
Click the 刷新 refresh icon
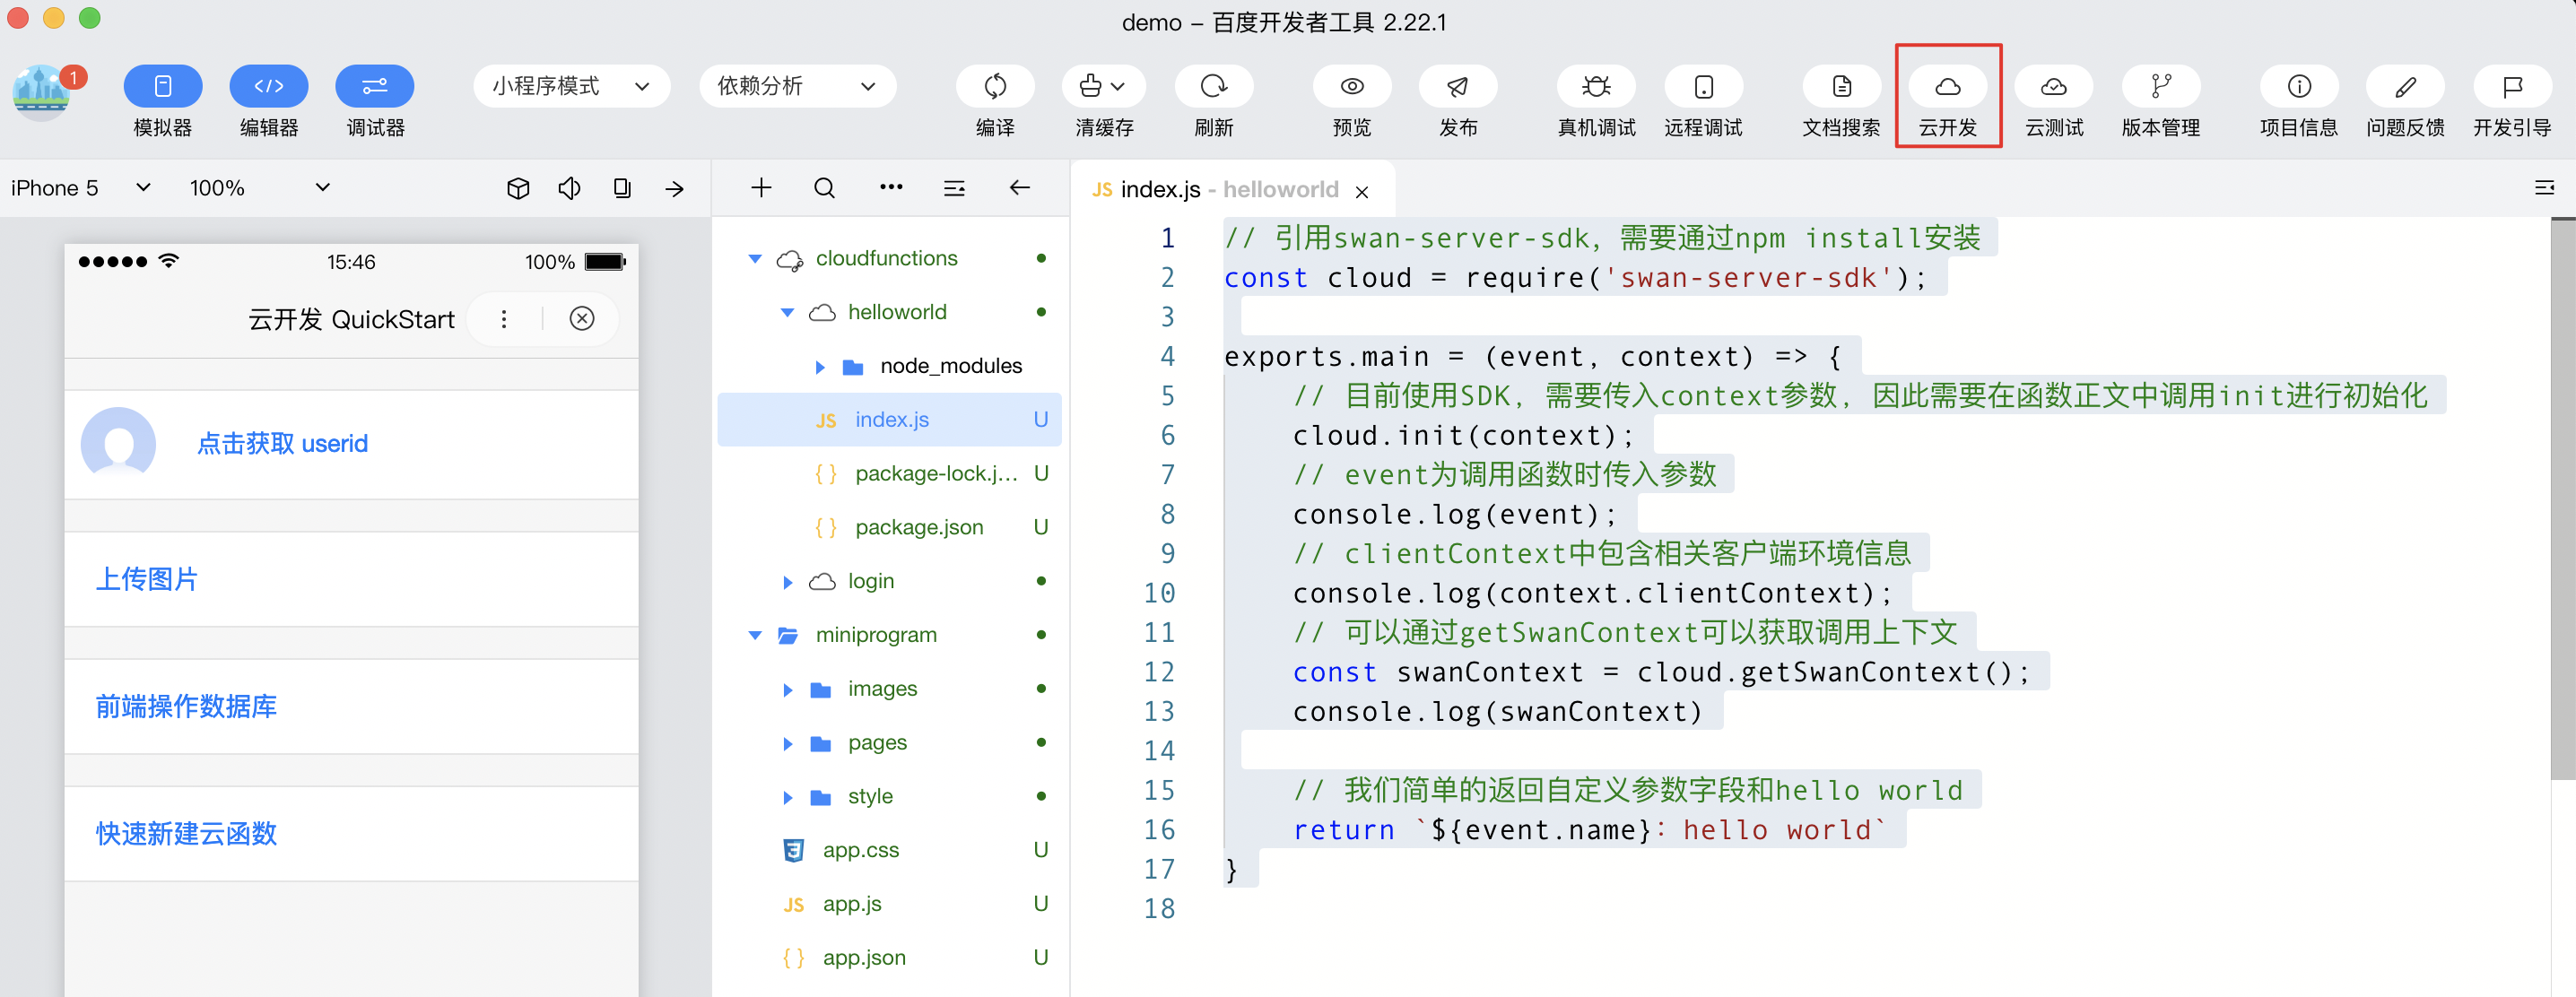(1213, 87)
